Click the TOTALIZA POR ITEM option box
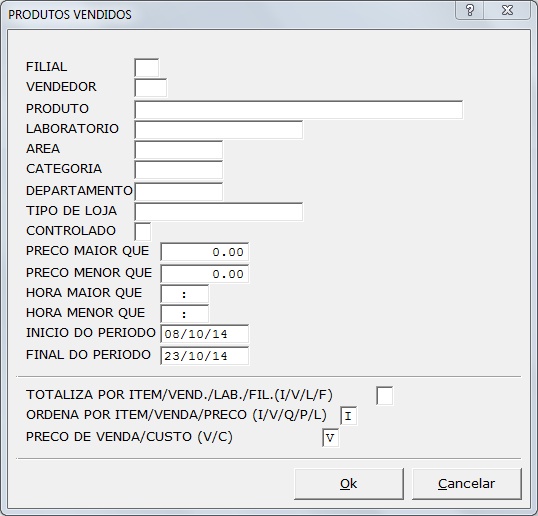Image resolution: width=538 pixels, height=516 pixels. pyautogui.click(x=385, y=396)
